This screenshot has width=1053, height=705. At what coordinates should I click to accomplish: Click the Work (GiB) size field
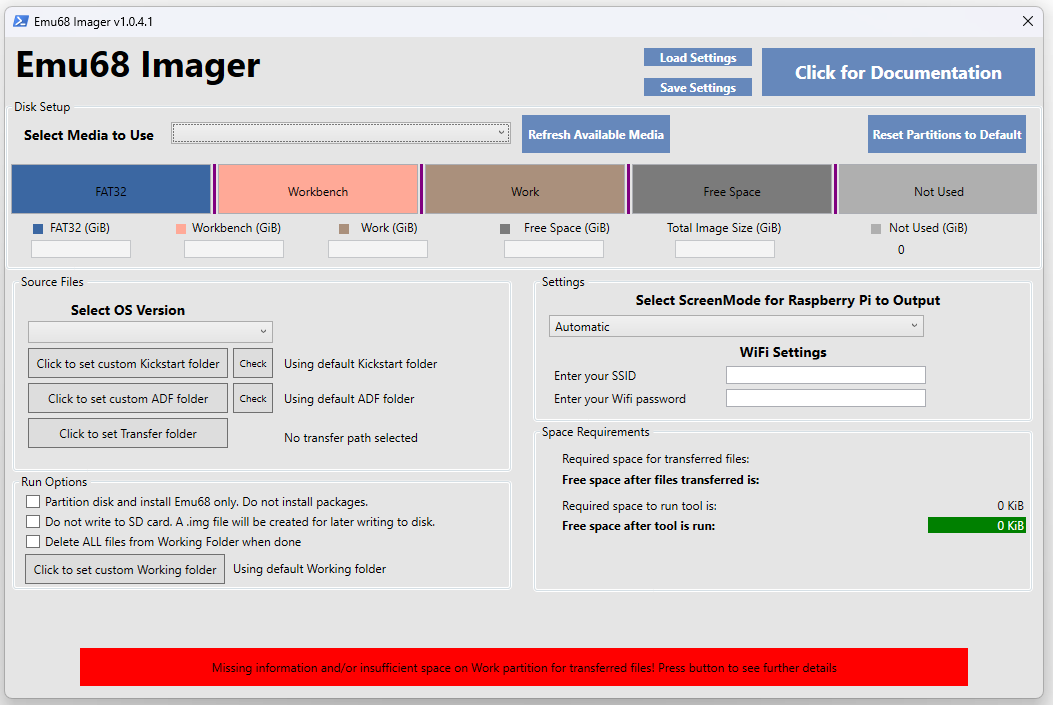tap(377, 249)
